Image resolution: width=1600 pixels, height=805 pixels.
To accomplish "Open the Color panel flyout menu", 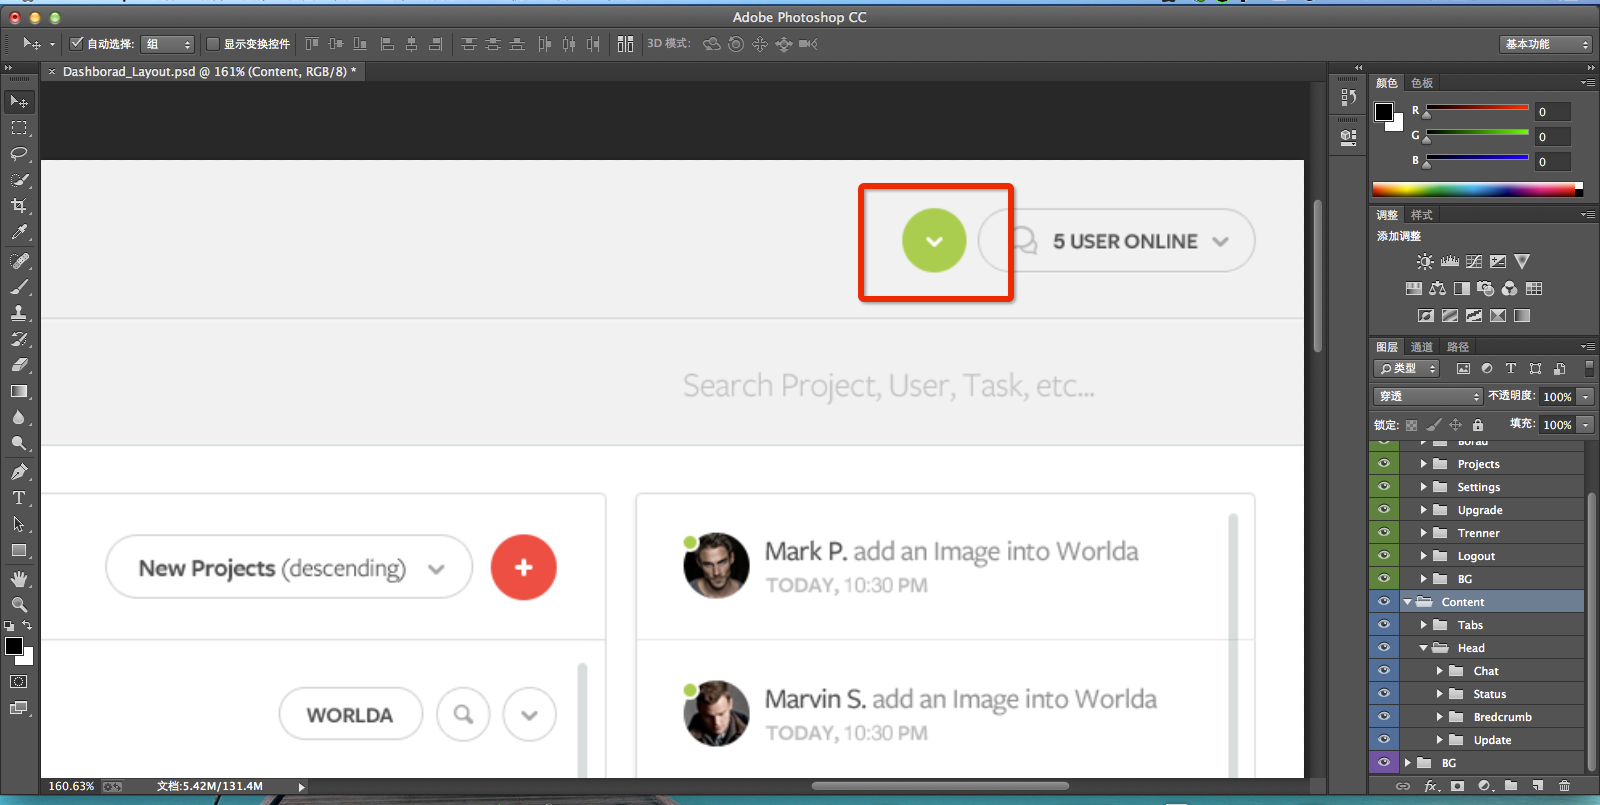I will click(x=1587, y=83).
